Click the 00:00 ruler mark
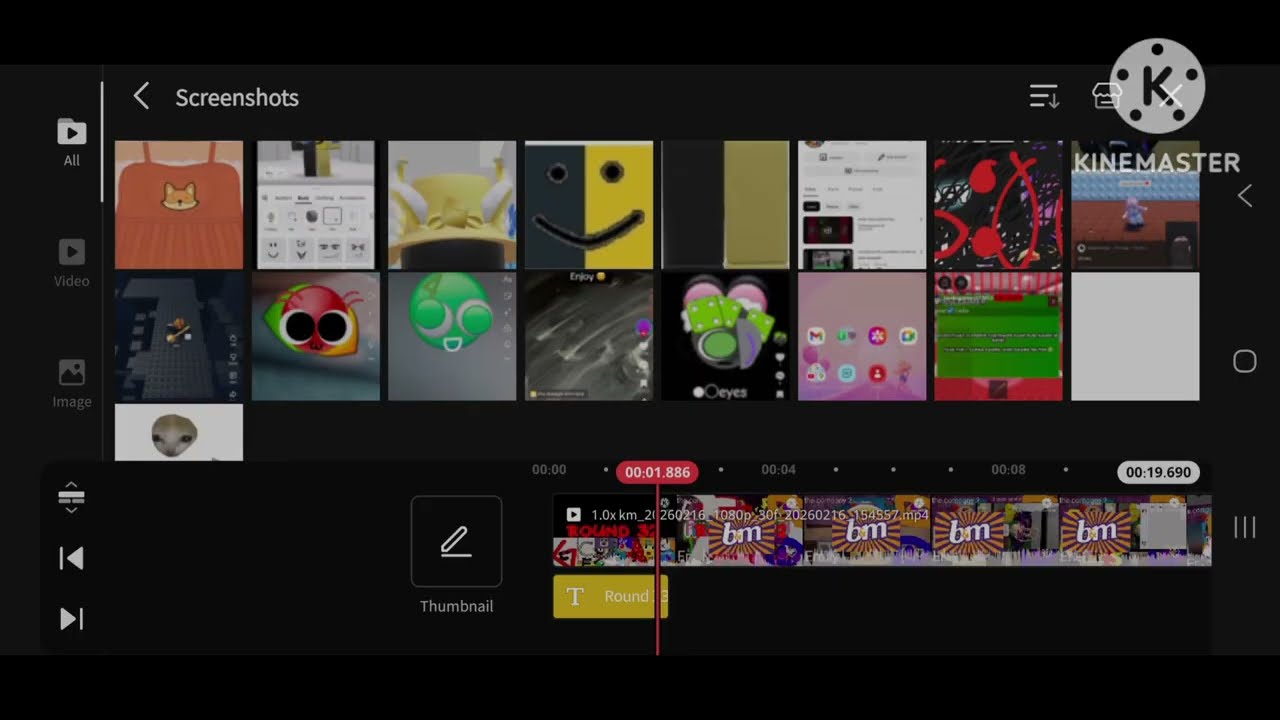This screenshot has width=1280, height=720. (549, 469)
